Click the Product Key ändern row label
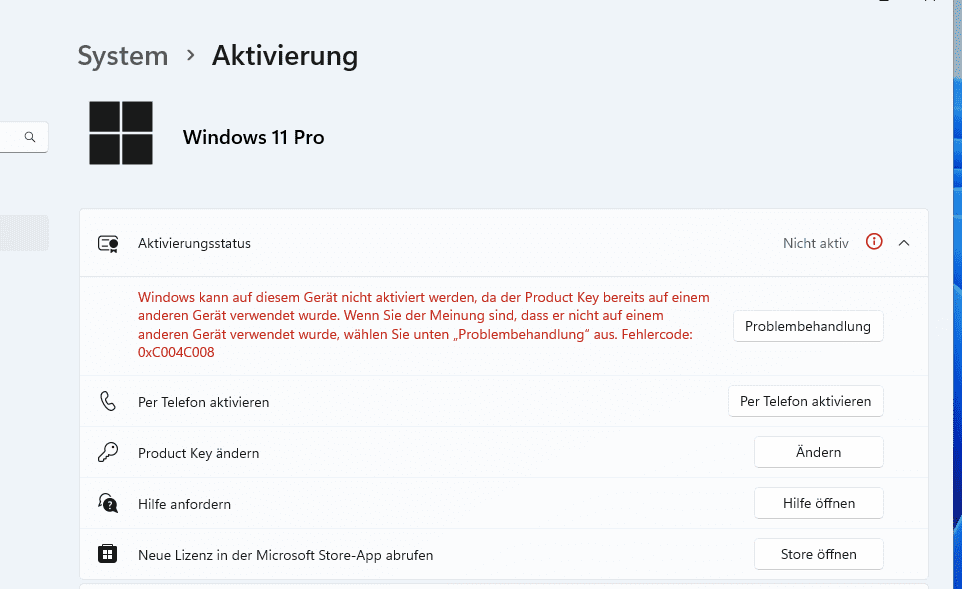This screenshot has width=962, height=589. click(199, 453)
